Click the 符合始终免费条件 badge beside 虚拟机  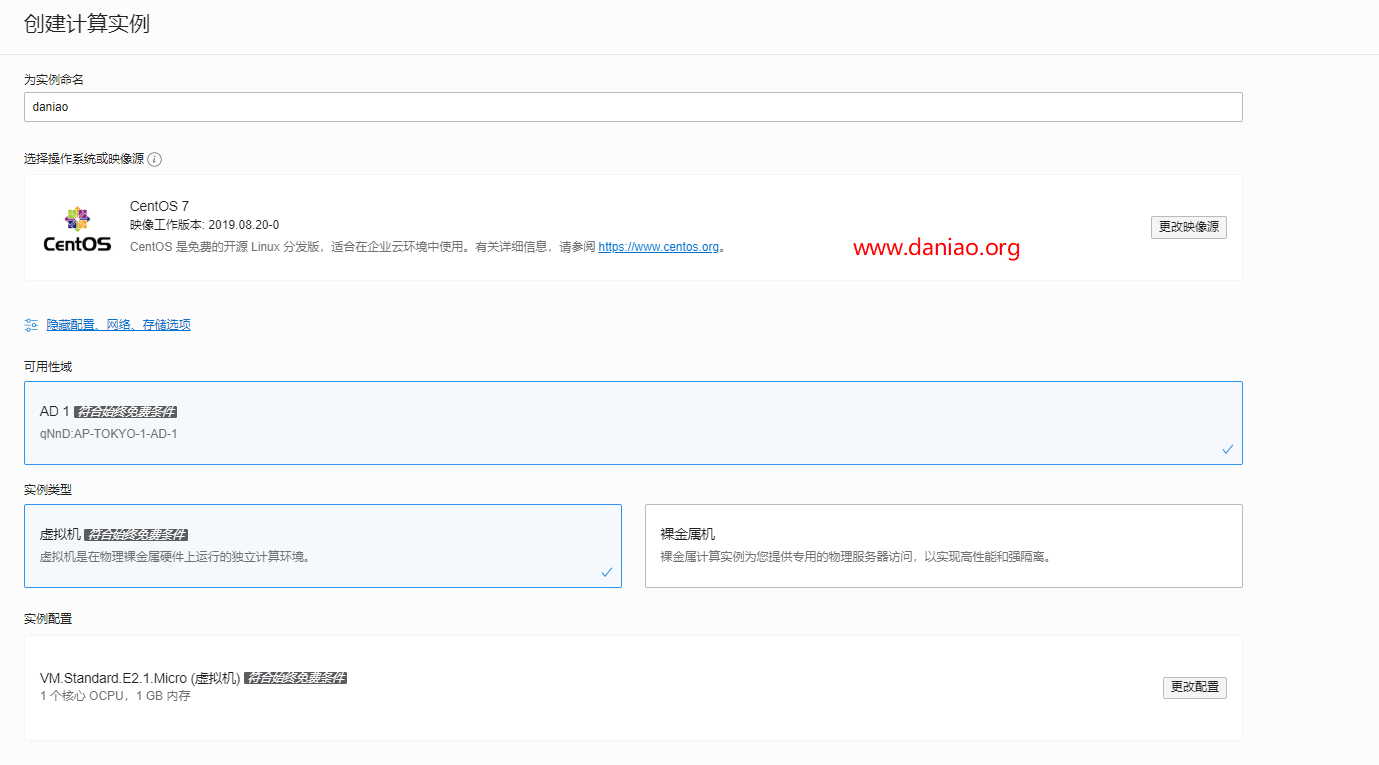coord(136,535)
